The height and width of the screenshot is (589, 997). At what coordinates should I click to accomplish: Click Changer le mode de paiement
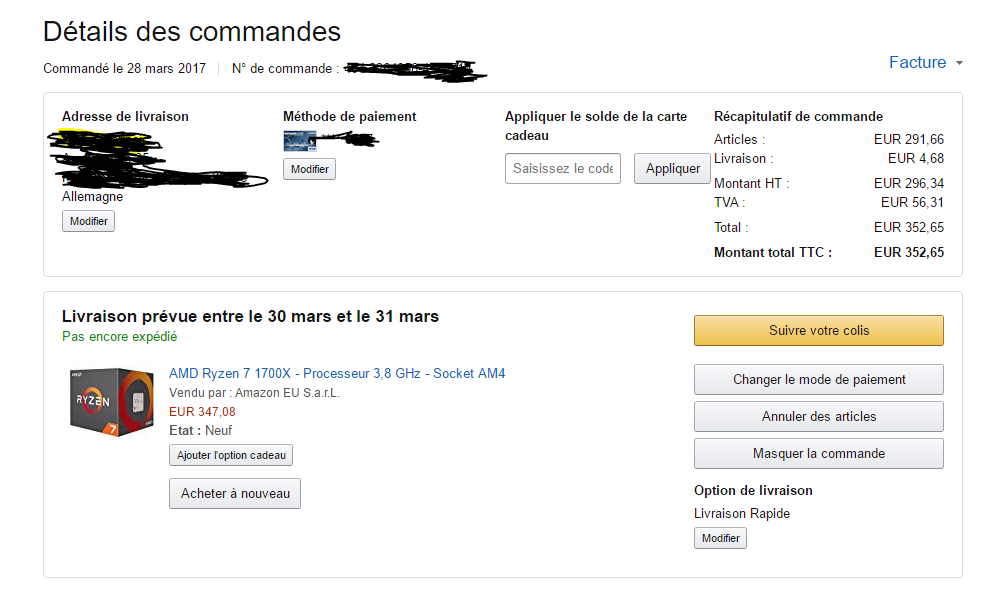tap(818, 380)
